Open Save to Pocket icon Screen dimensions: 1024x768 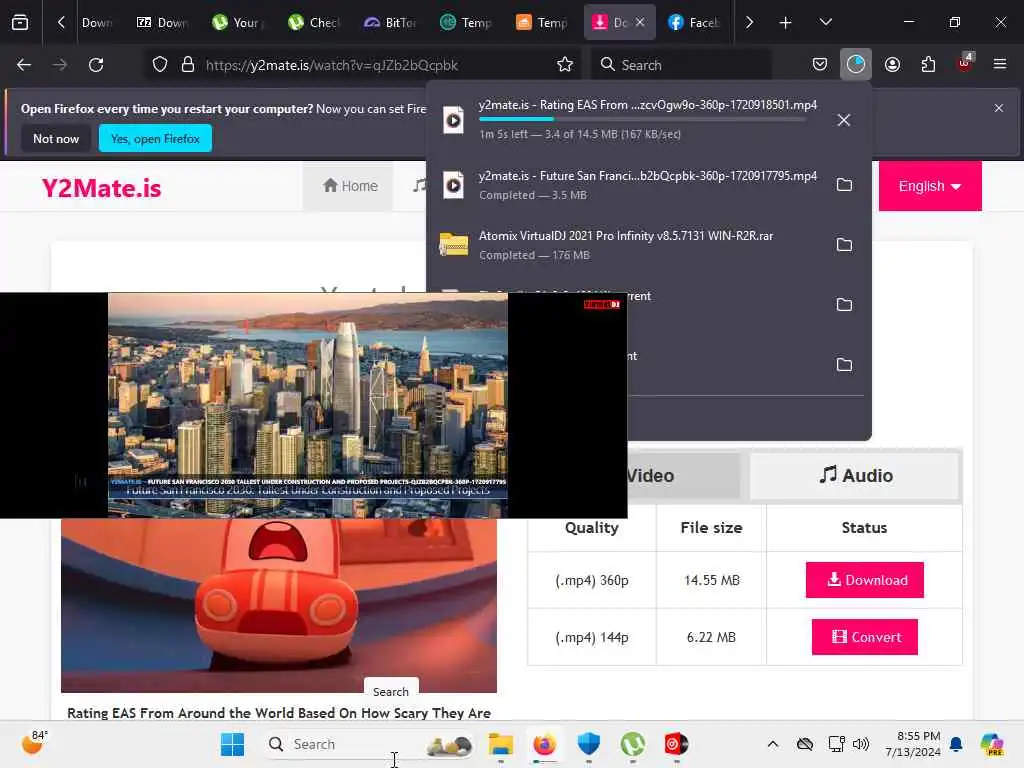coord(820,65)
